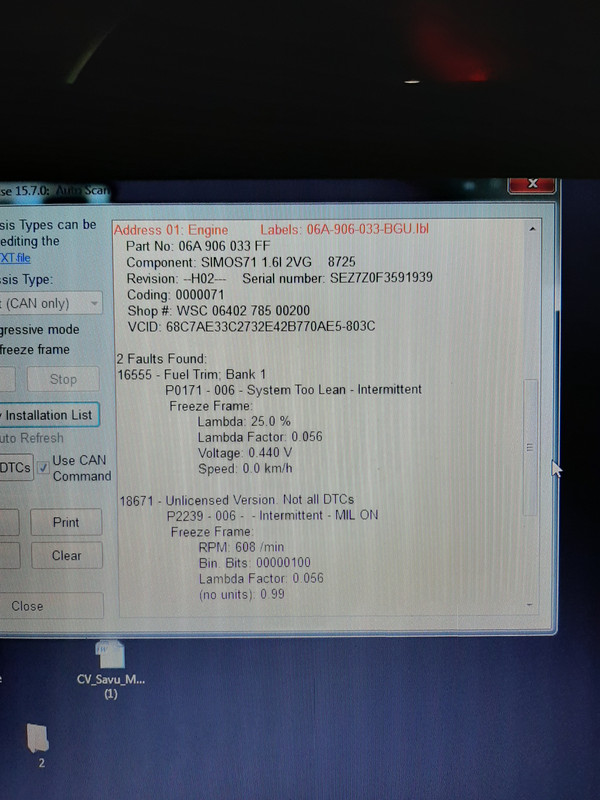Screen dimensions: 600x800
Task: Open the chassis type (CAN only) dropdown
Action: (x=51, y=303)
